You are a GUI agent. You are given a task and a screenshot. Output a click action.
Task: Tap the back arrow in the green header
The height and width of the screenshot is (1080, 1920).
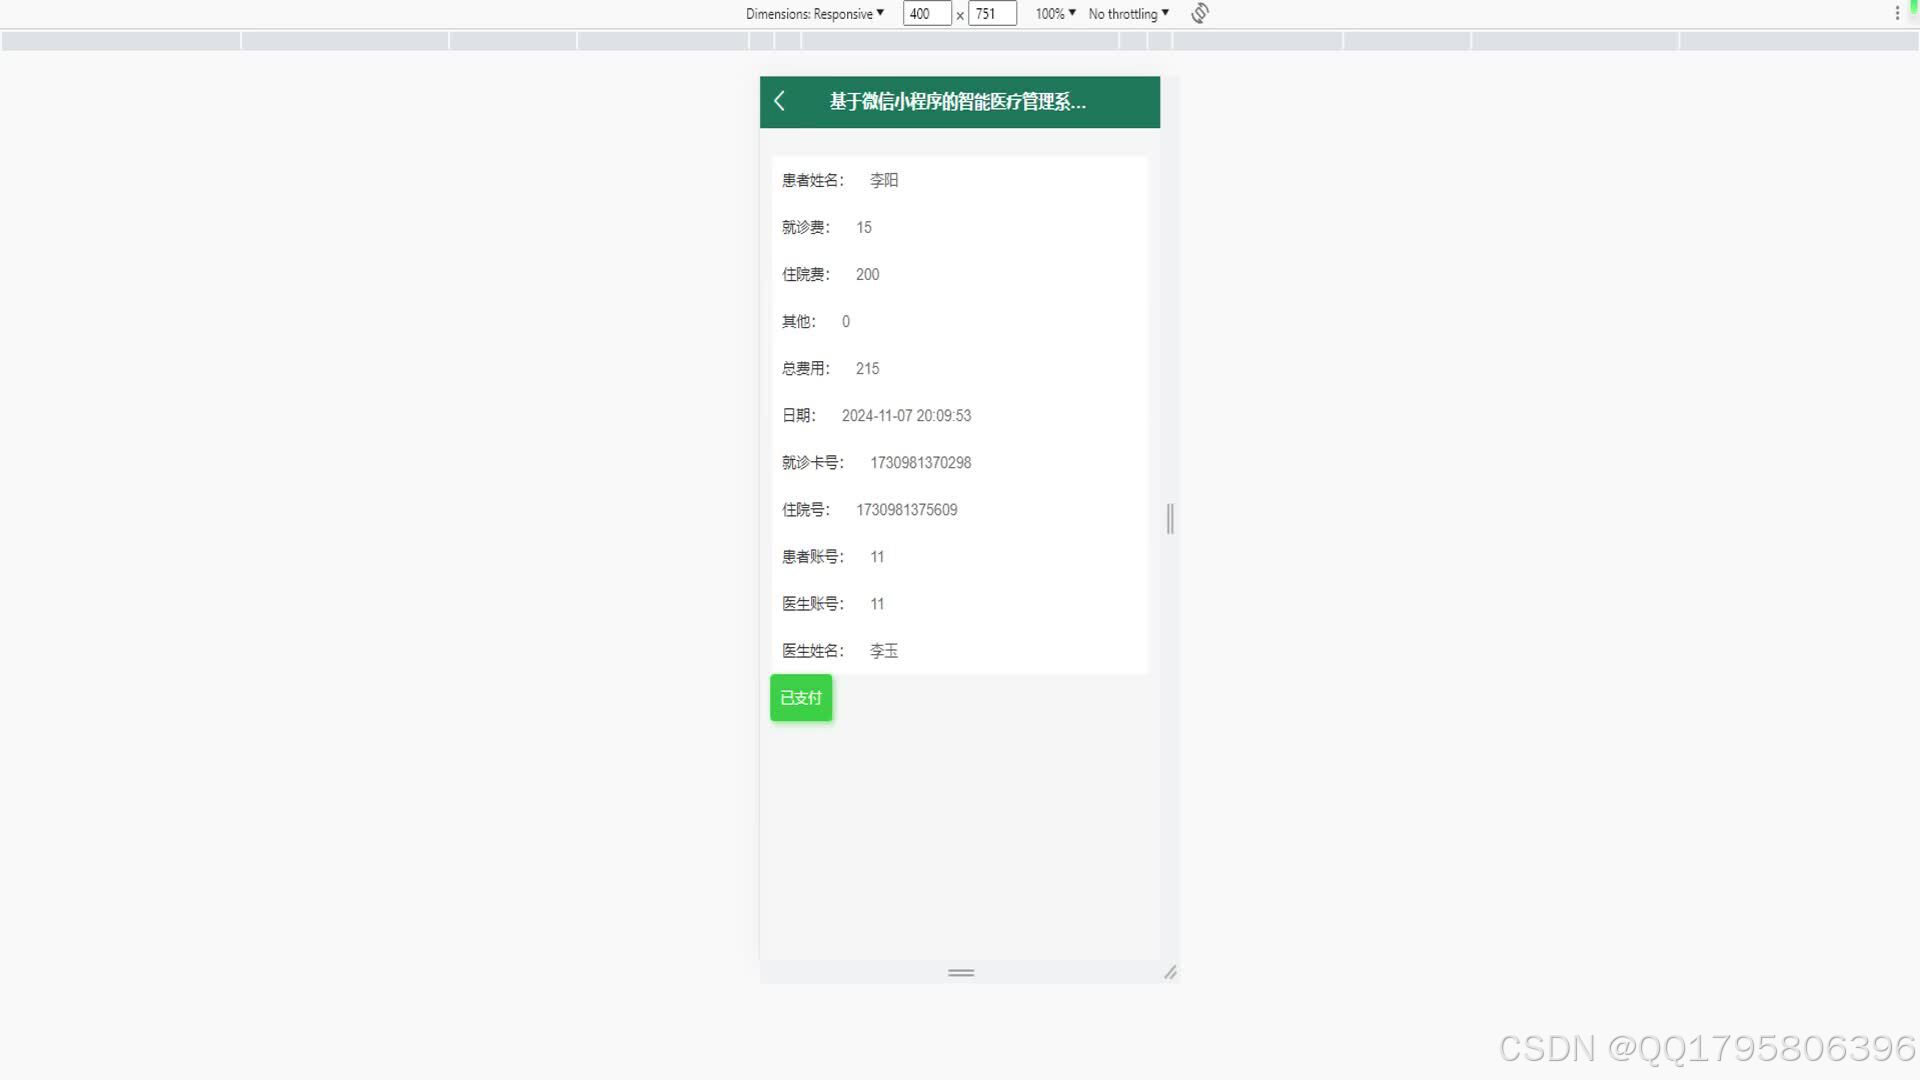pyautogui.click(x=780, y=102)
